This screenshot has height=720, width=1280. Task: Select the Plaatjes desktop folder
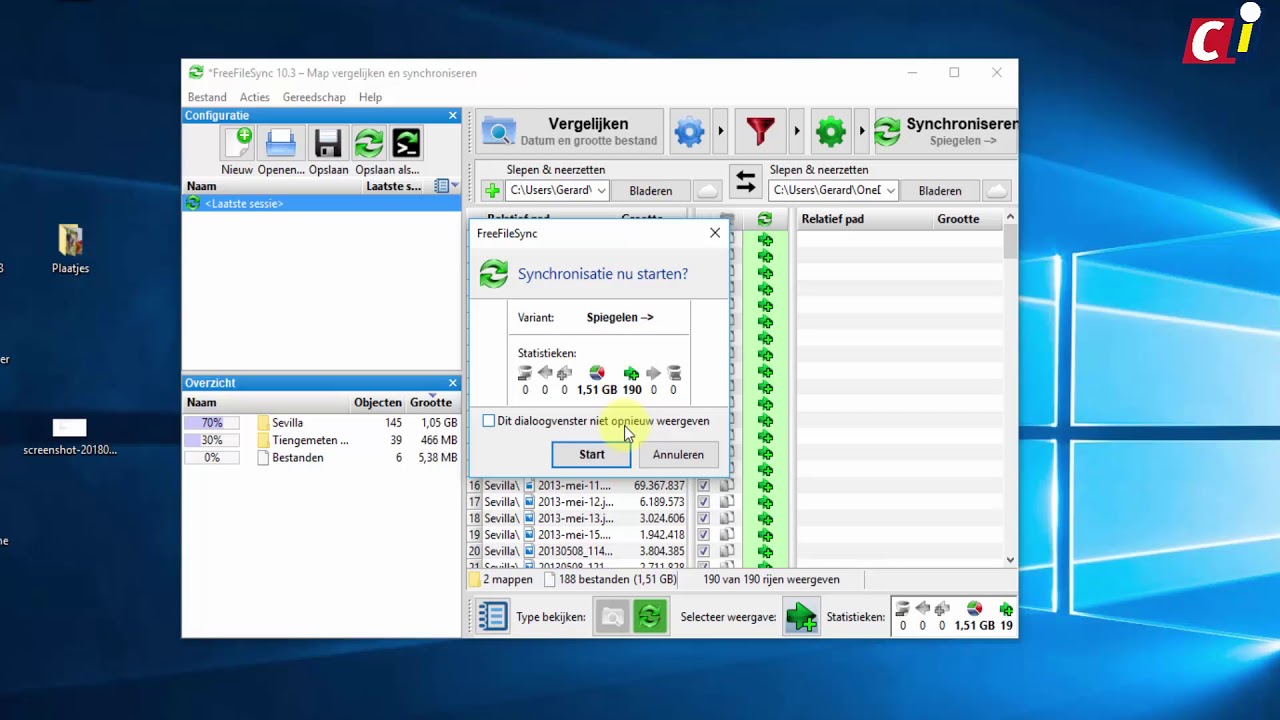[70, 250]
